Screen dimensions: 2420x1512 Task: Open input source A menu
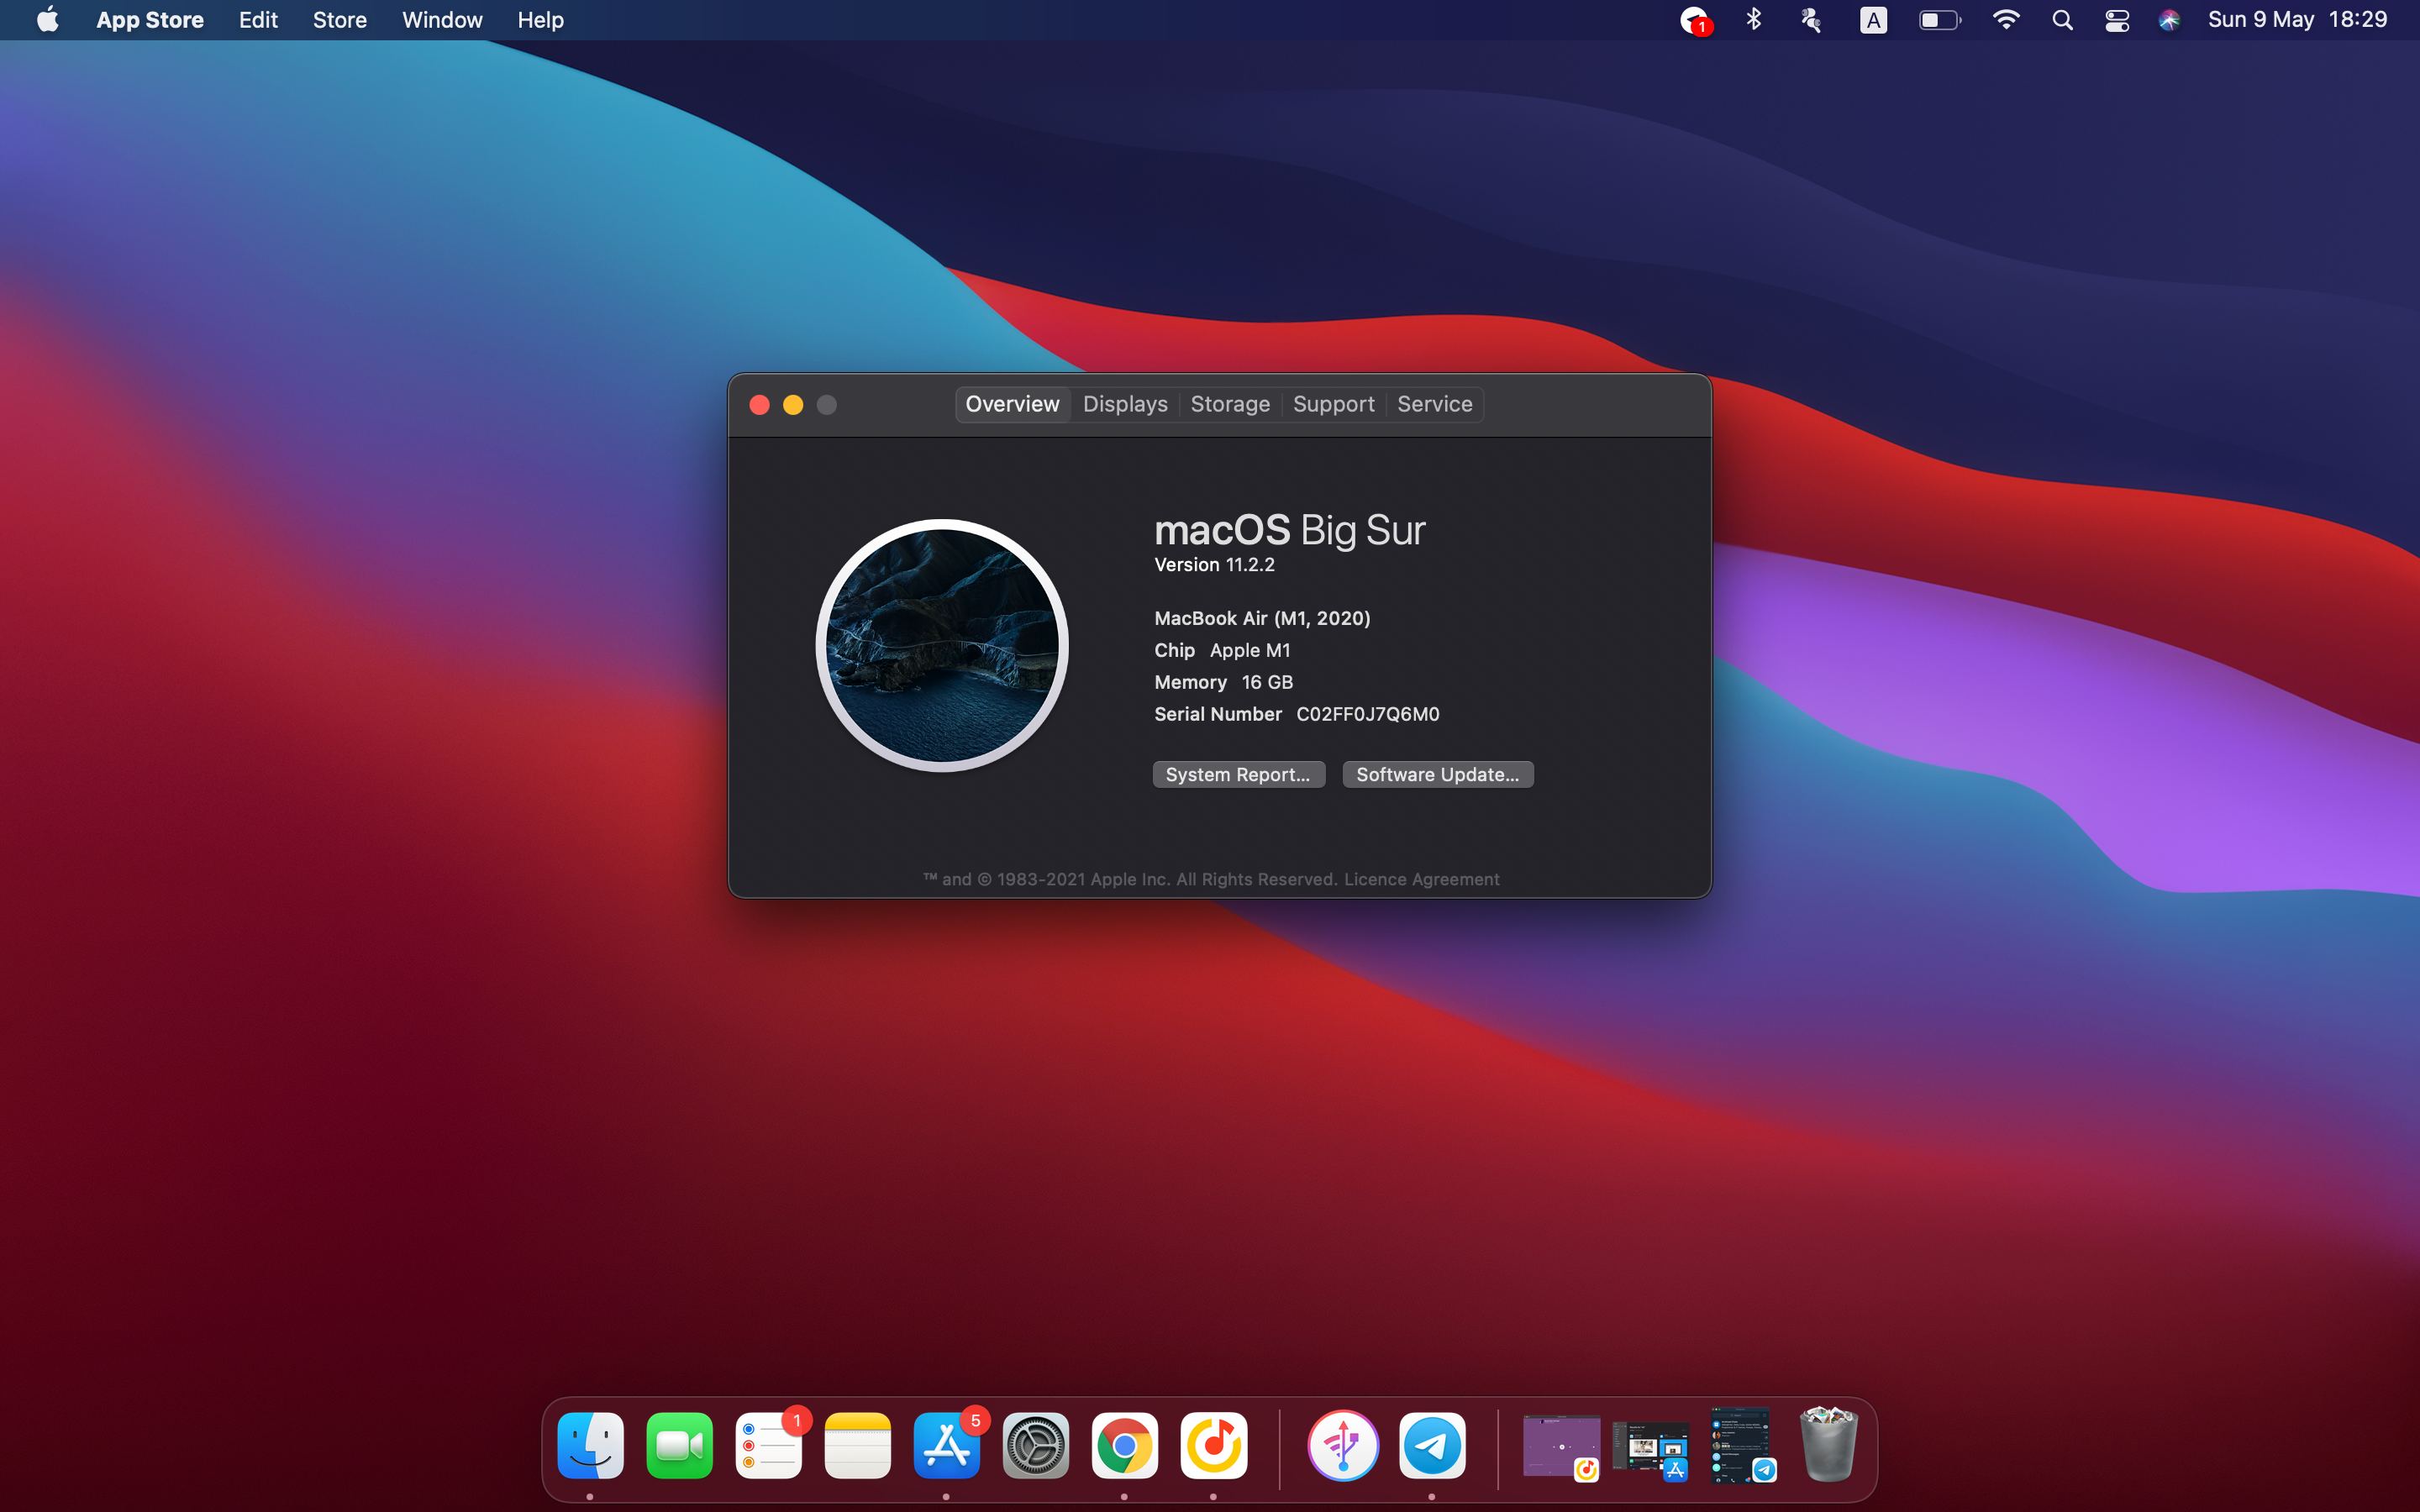[1873, 20]
